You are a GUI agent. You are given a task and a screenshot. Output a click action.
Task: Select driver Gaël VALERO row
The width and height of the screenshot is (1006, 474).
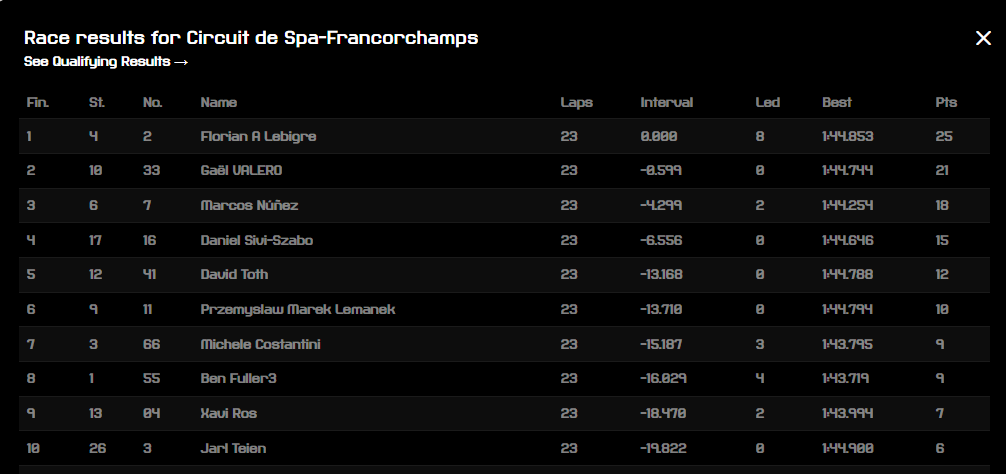(x=504, y=171)
